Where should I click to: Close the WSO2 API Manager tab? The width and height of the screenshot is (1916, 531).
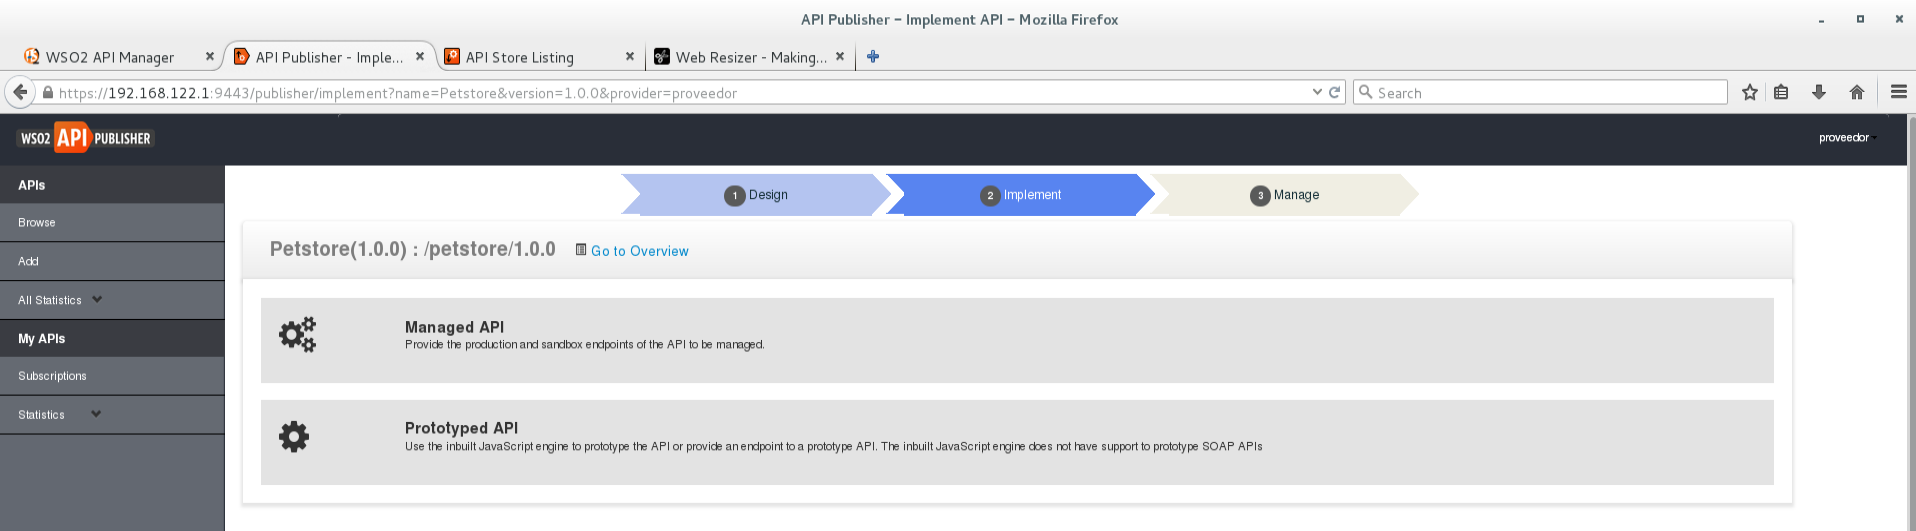click(x=209, y=57)
